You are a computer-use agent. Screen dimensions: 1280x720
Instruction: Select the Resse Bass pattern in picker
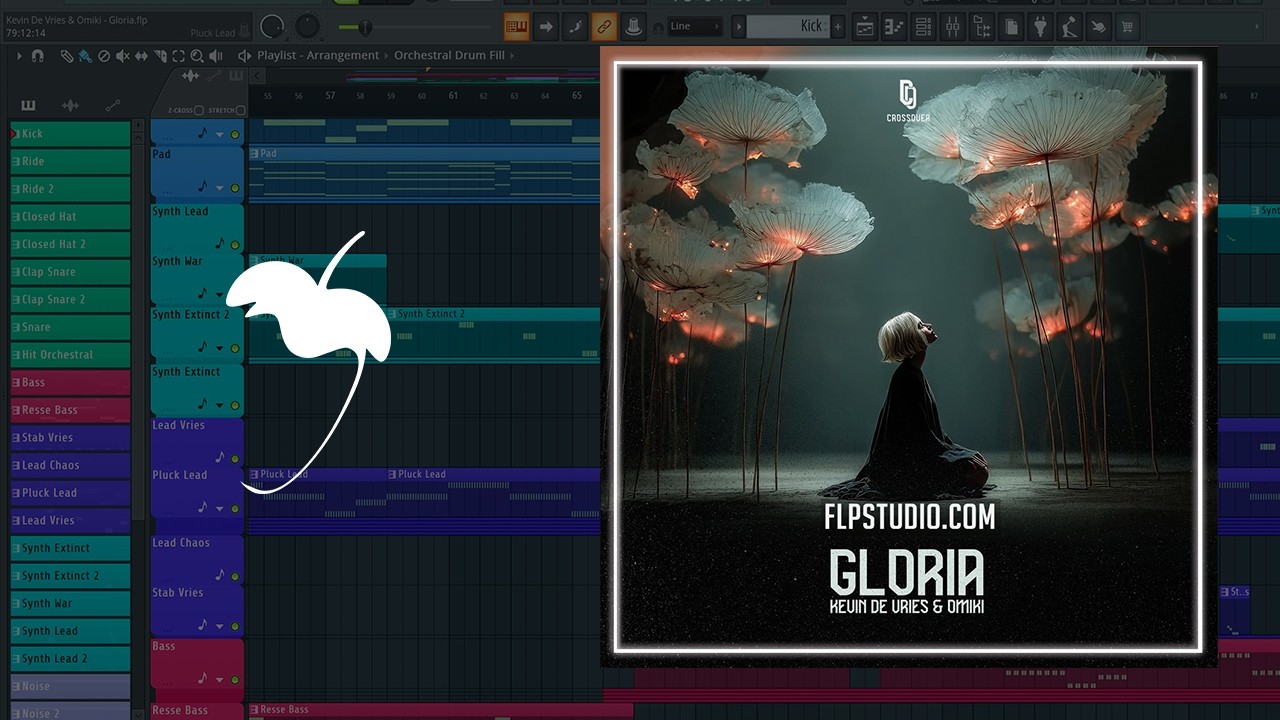[70, 410]
